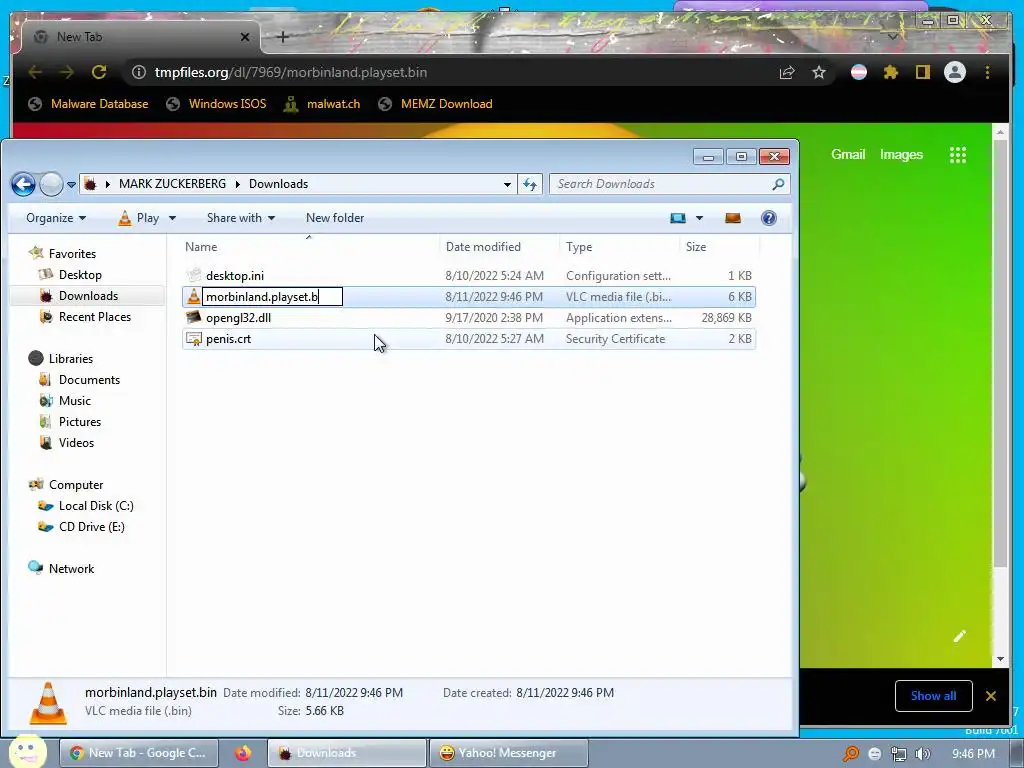Open Desktop in the Favorites list
1024x768 pixels.
[80, 275]
